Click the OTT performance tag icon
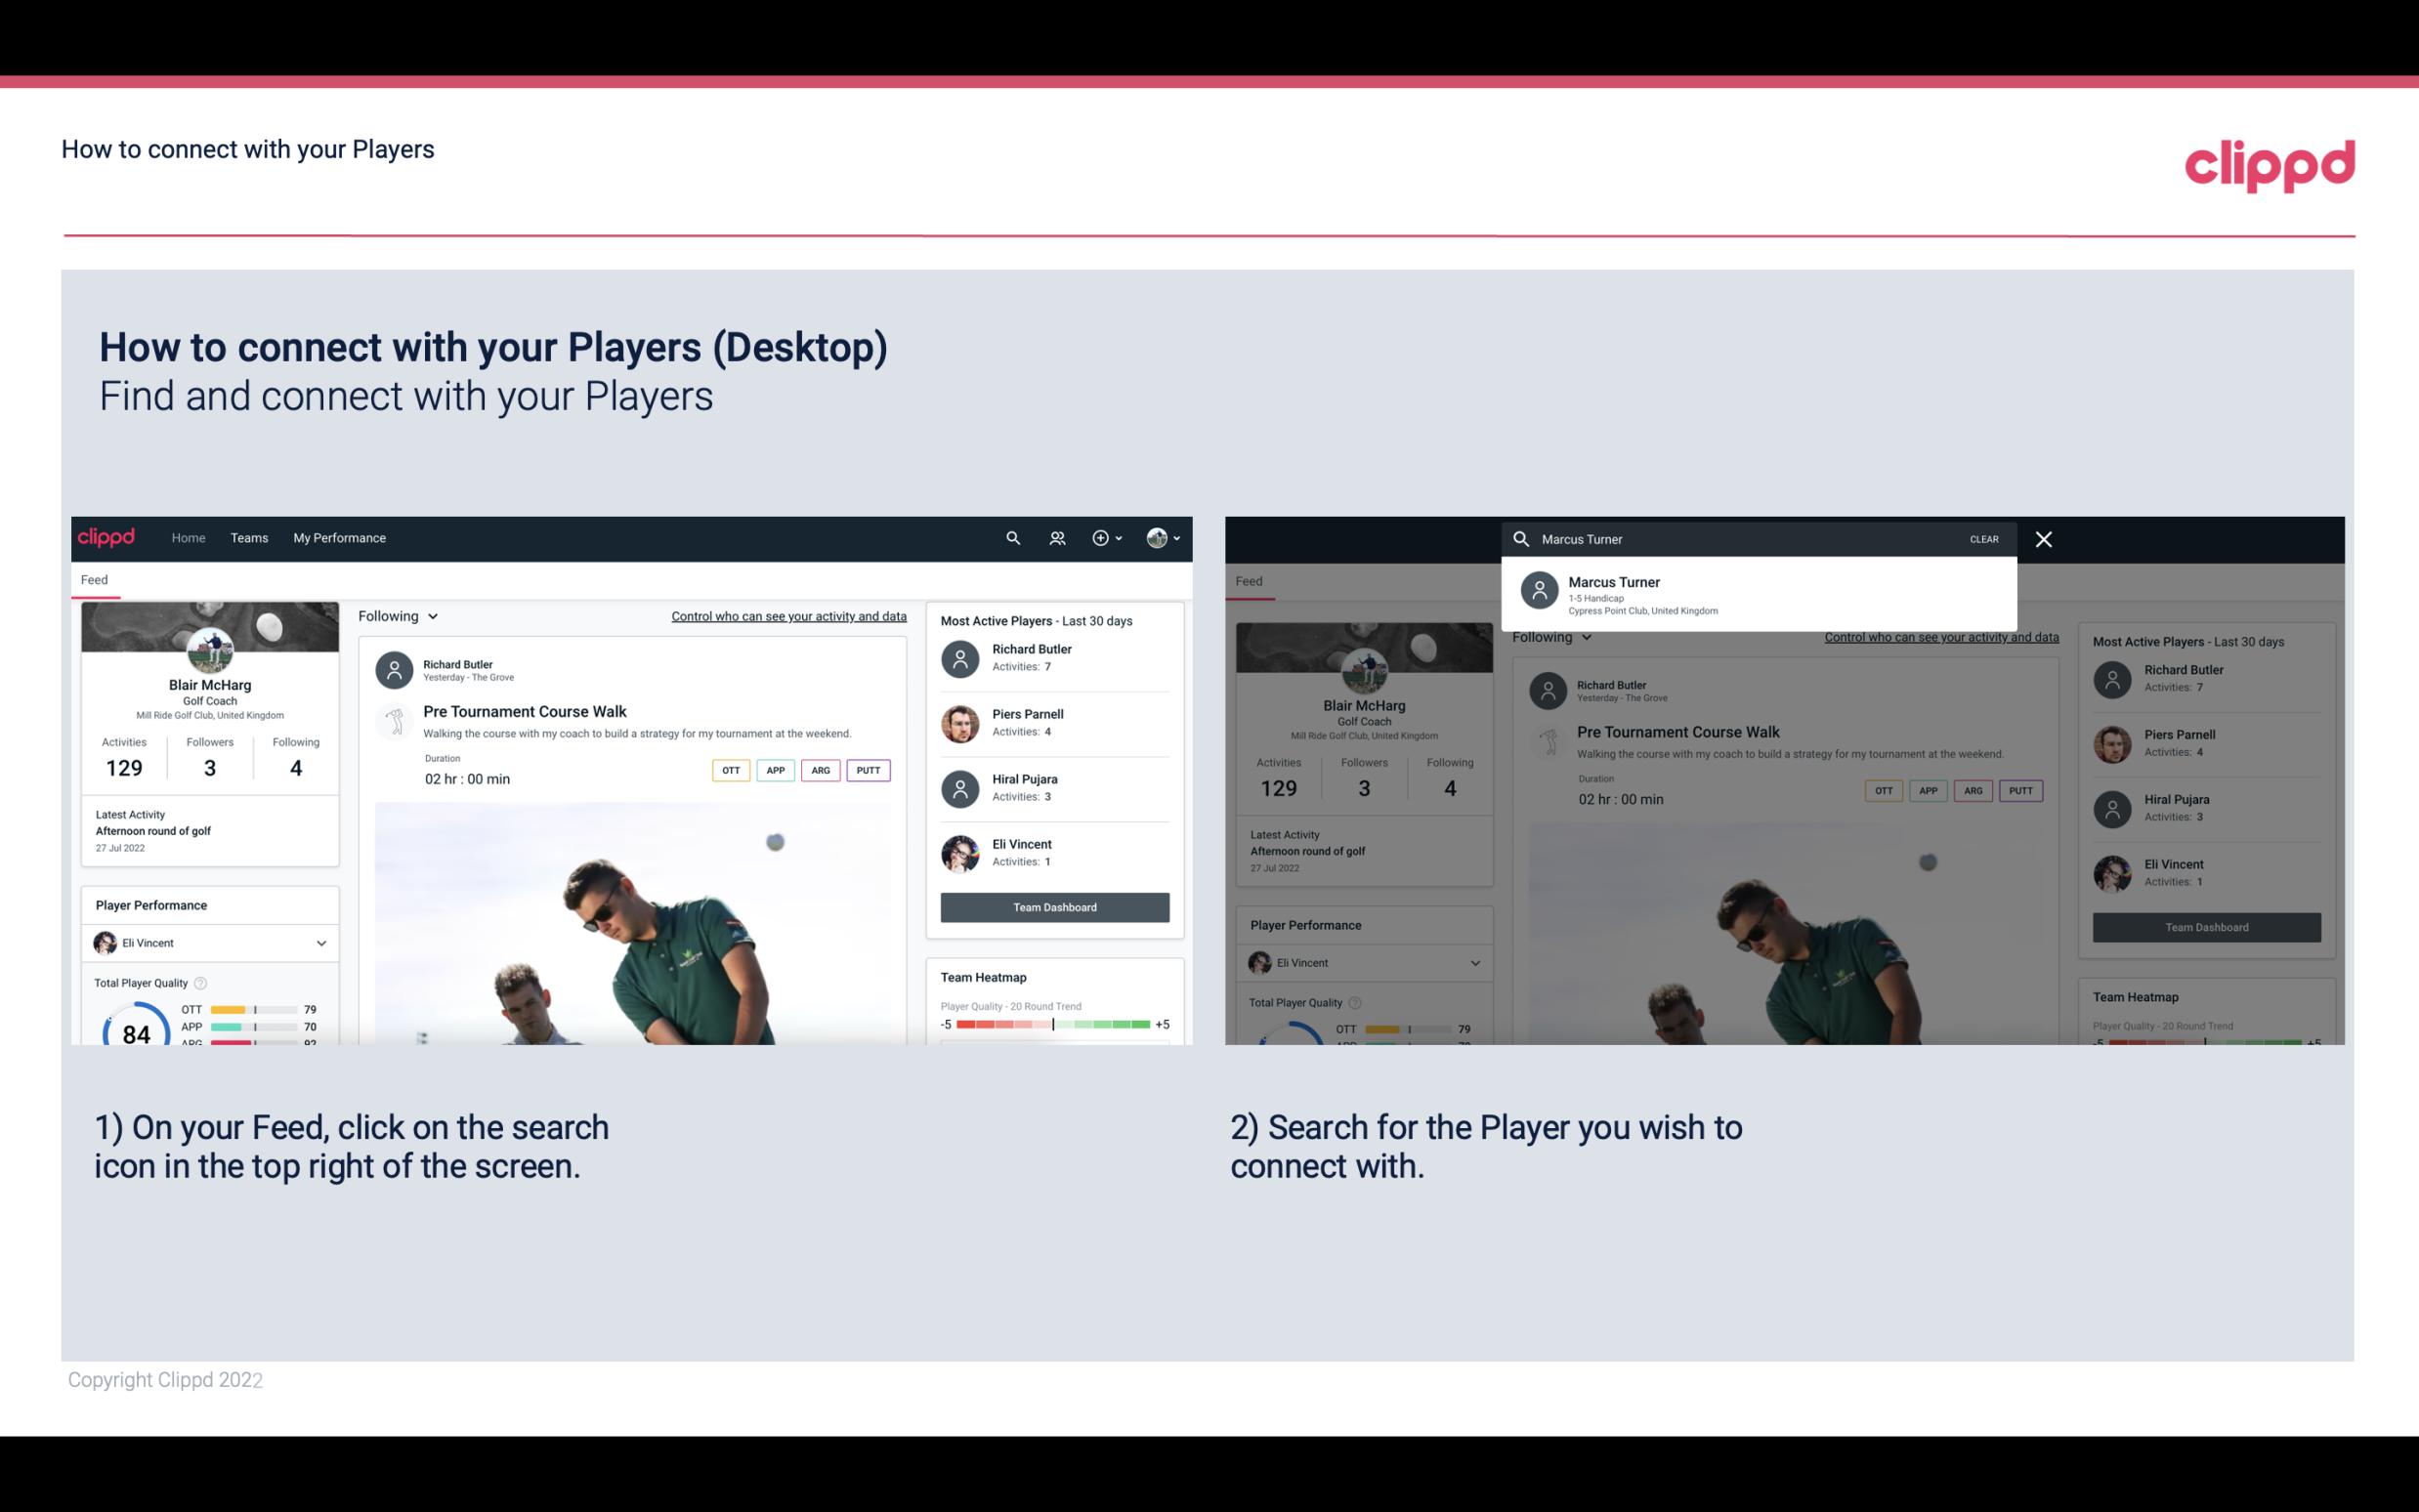Viewport: 2419px width, 1512px height. coord(730,770)
